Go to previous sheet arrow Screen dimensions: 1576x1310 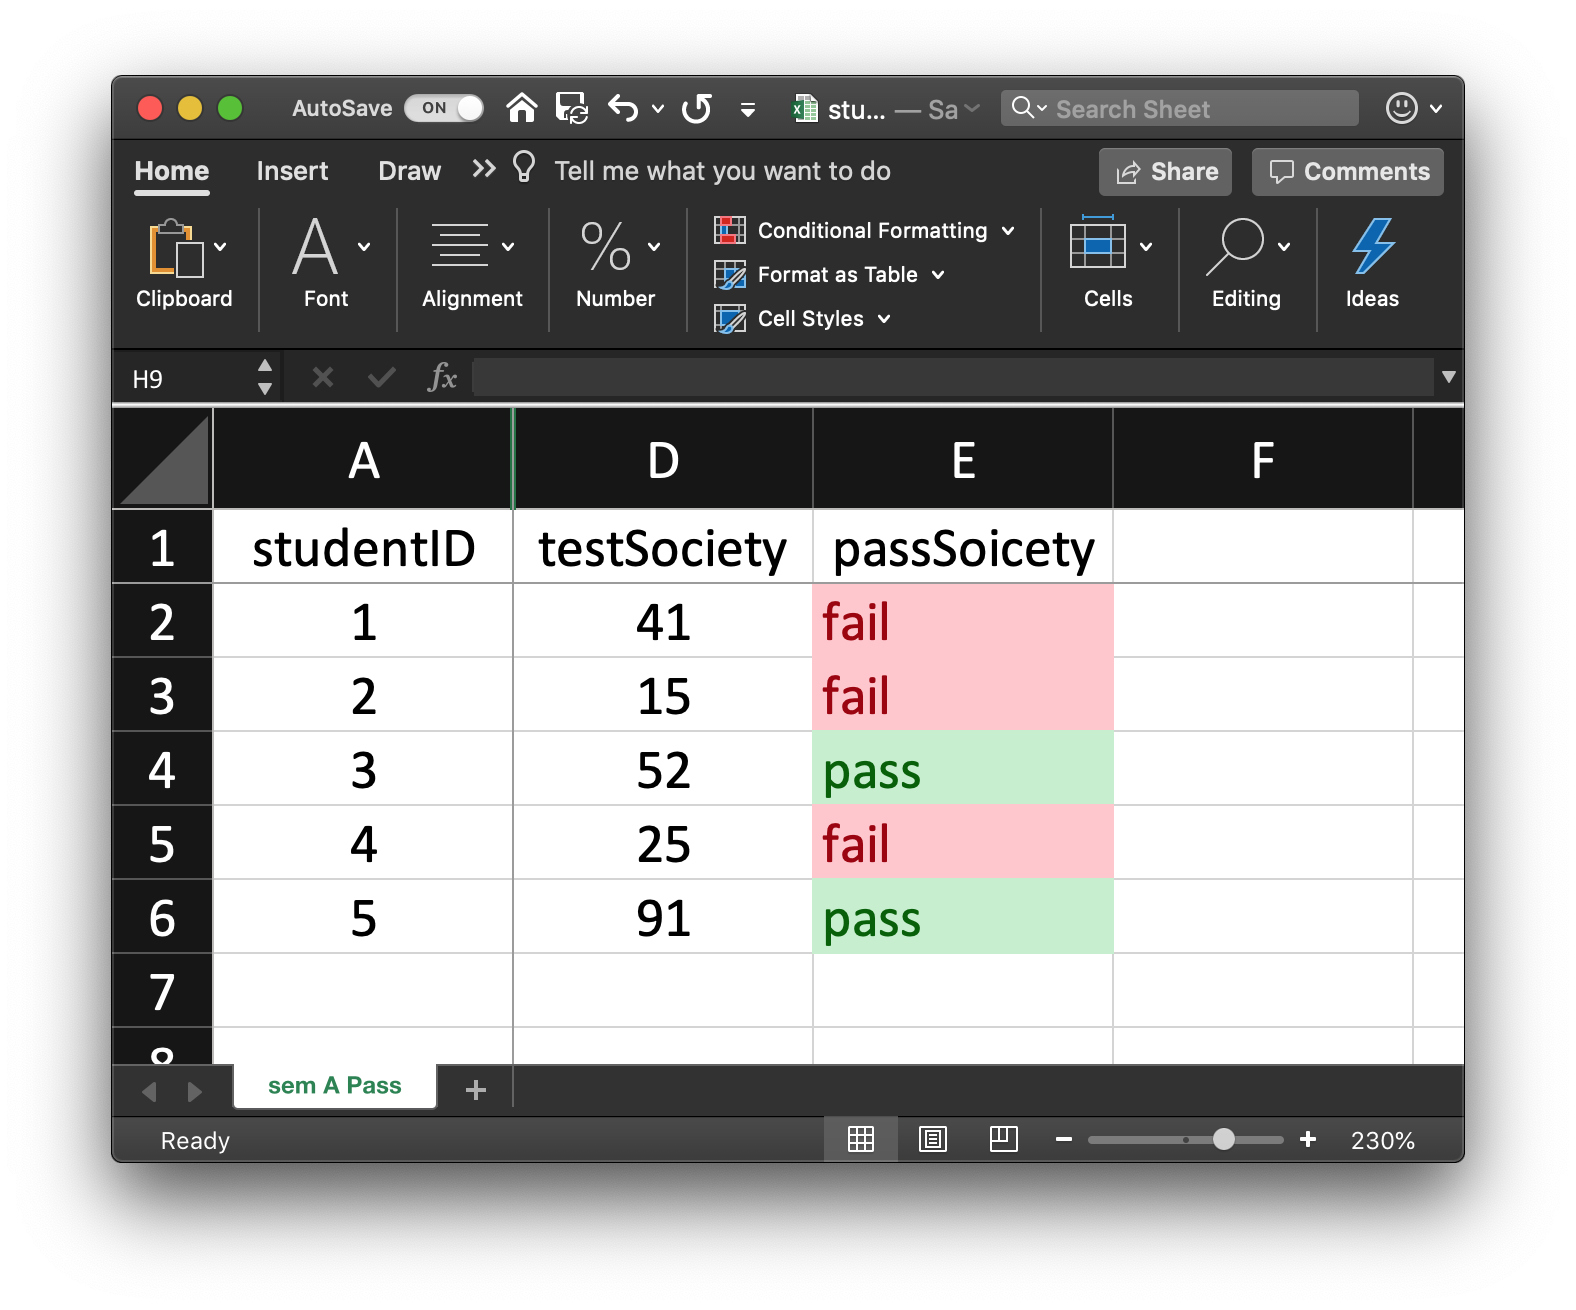149,1092
